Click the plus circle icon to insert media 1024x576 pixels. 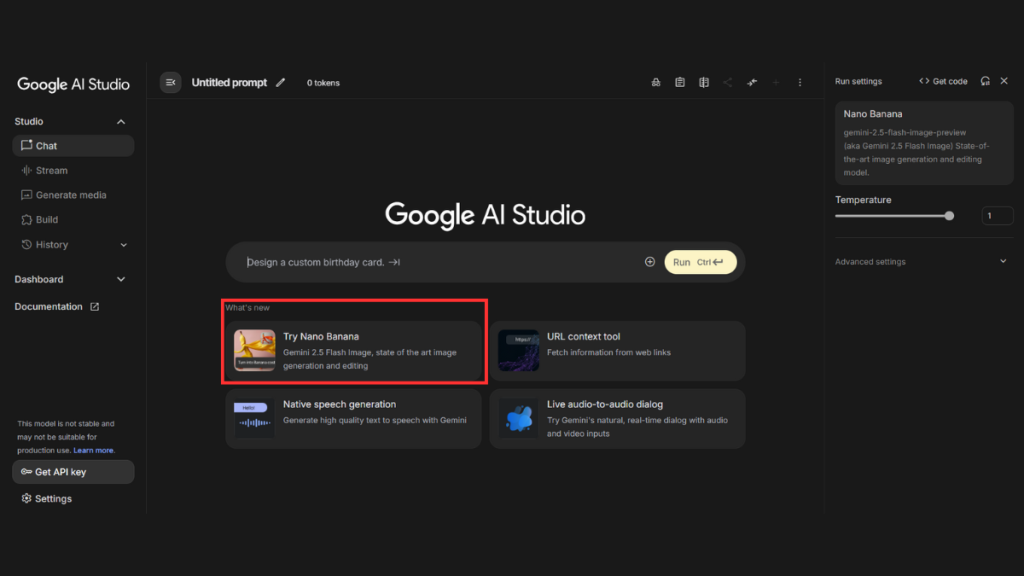tap(650, 262)
